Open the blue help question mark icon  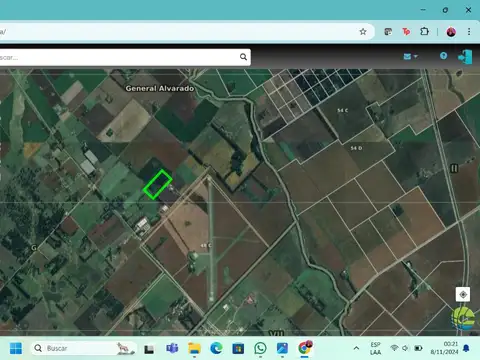443,56
